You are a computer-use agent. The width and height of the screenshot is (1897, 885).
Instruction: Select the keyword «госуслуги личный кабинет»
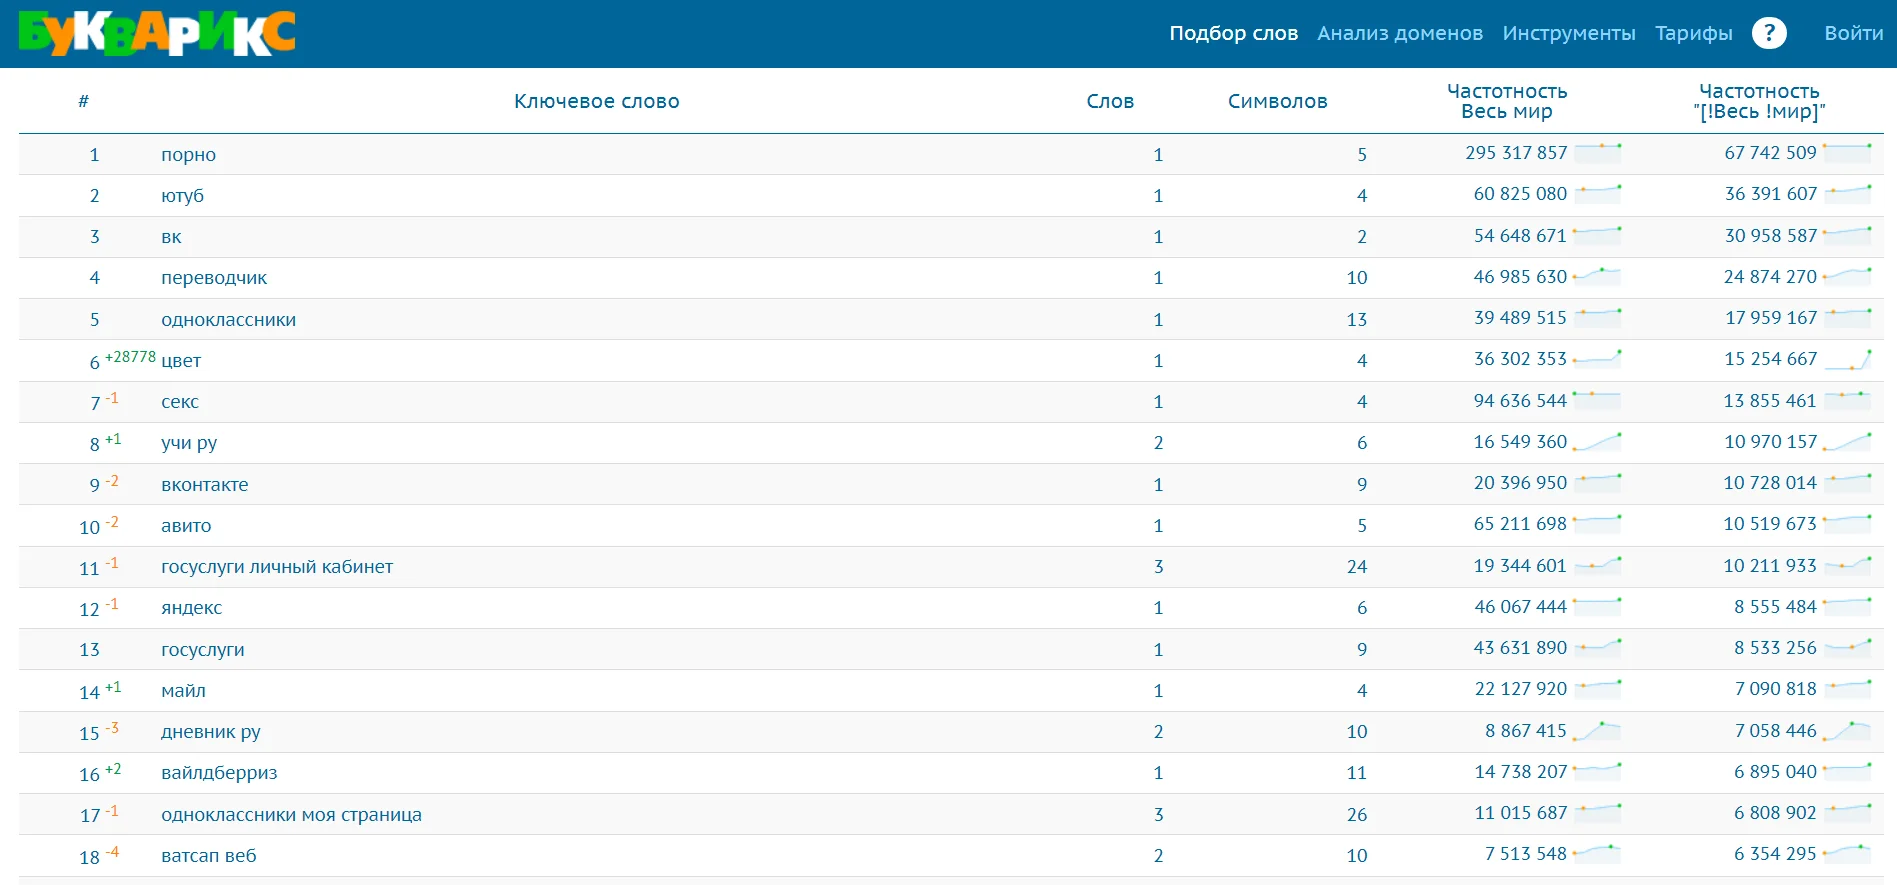pyautogui.click(x=277, y=567)
